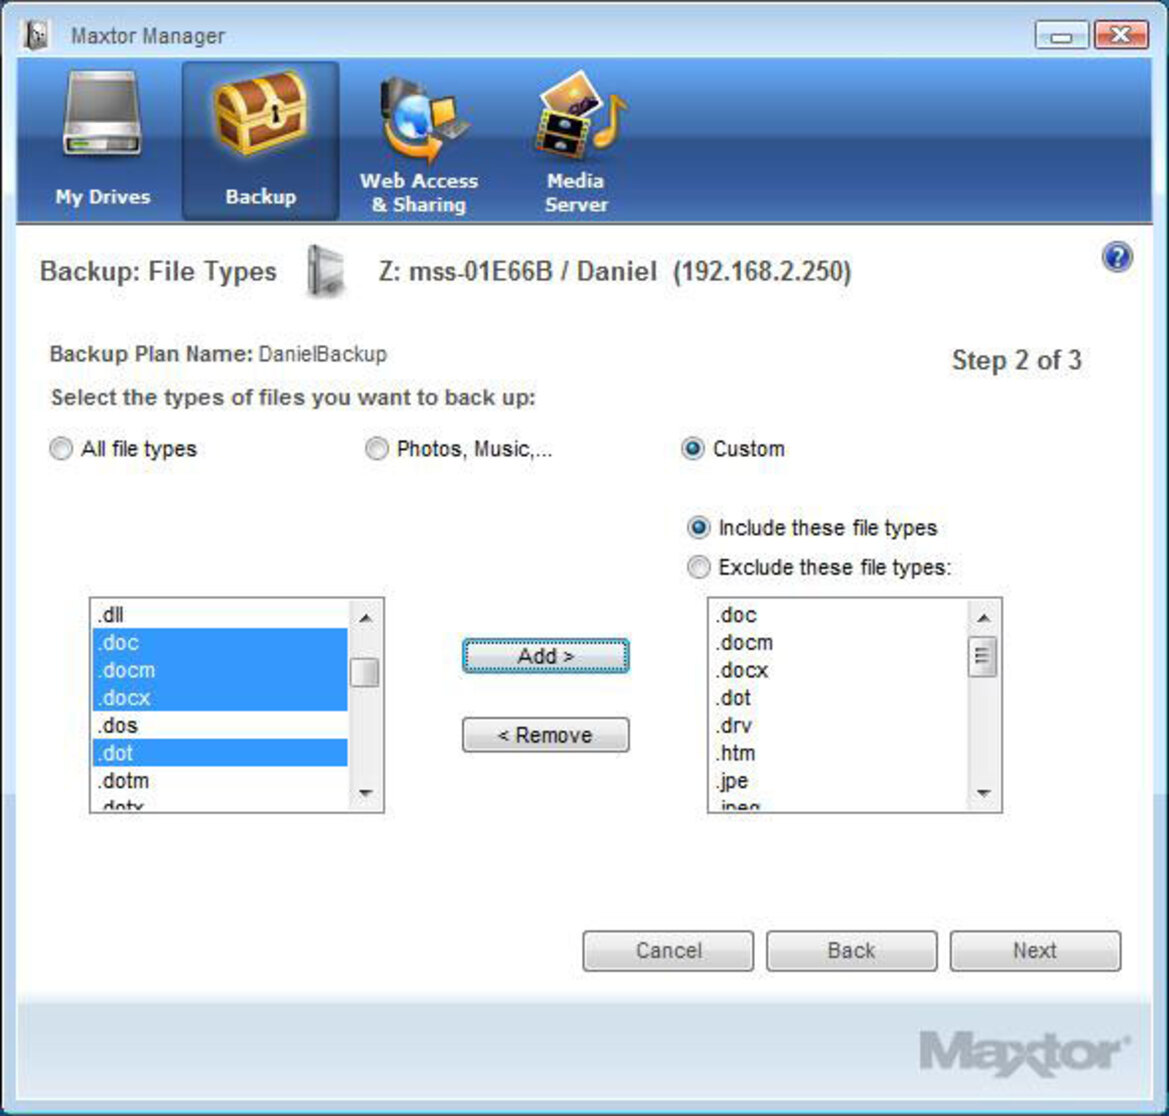Image resolution: width=1169 pixels, height=1116 pixels.
Task: Click the right file list scrollbar thumb
Action: click(983, 657)
